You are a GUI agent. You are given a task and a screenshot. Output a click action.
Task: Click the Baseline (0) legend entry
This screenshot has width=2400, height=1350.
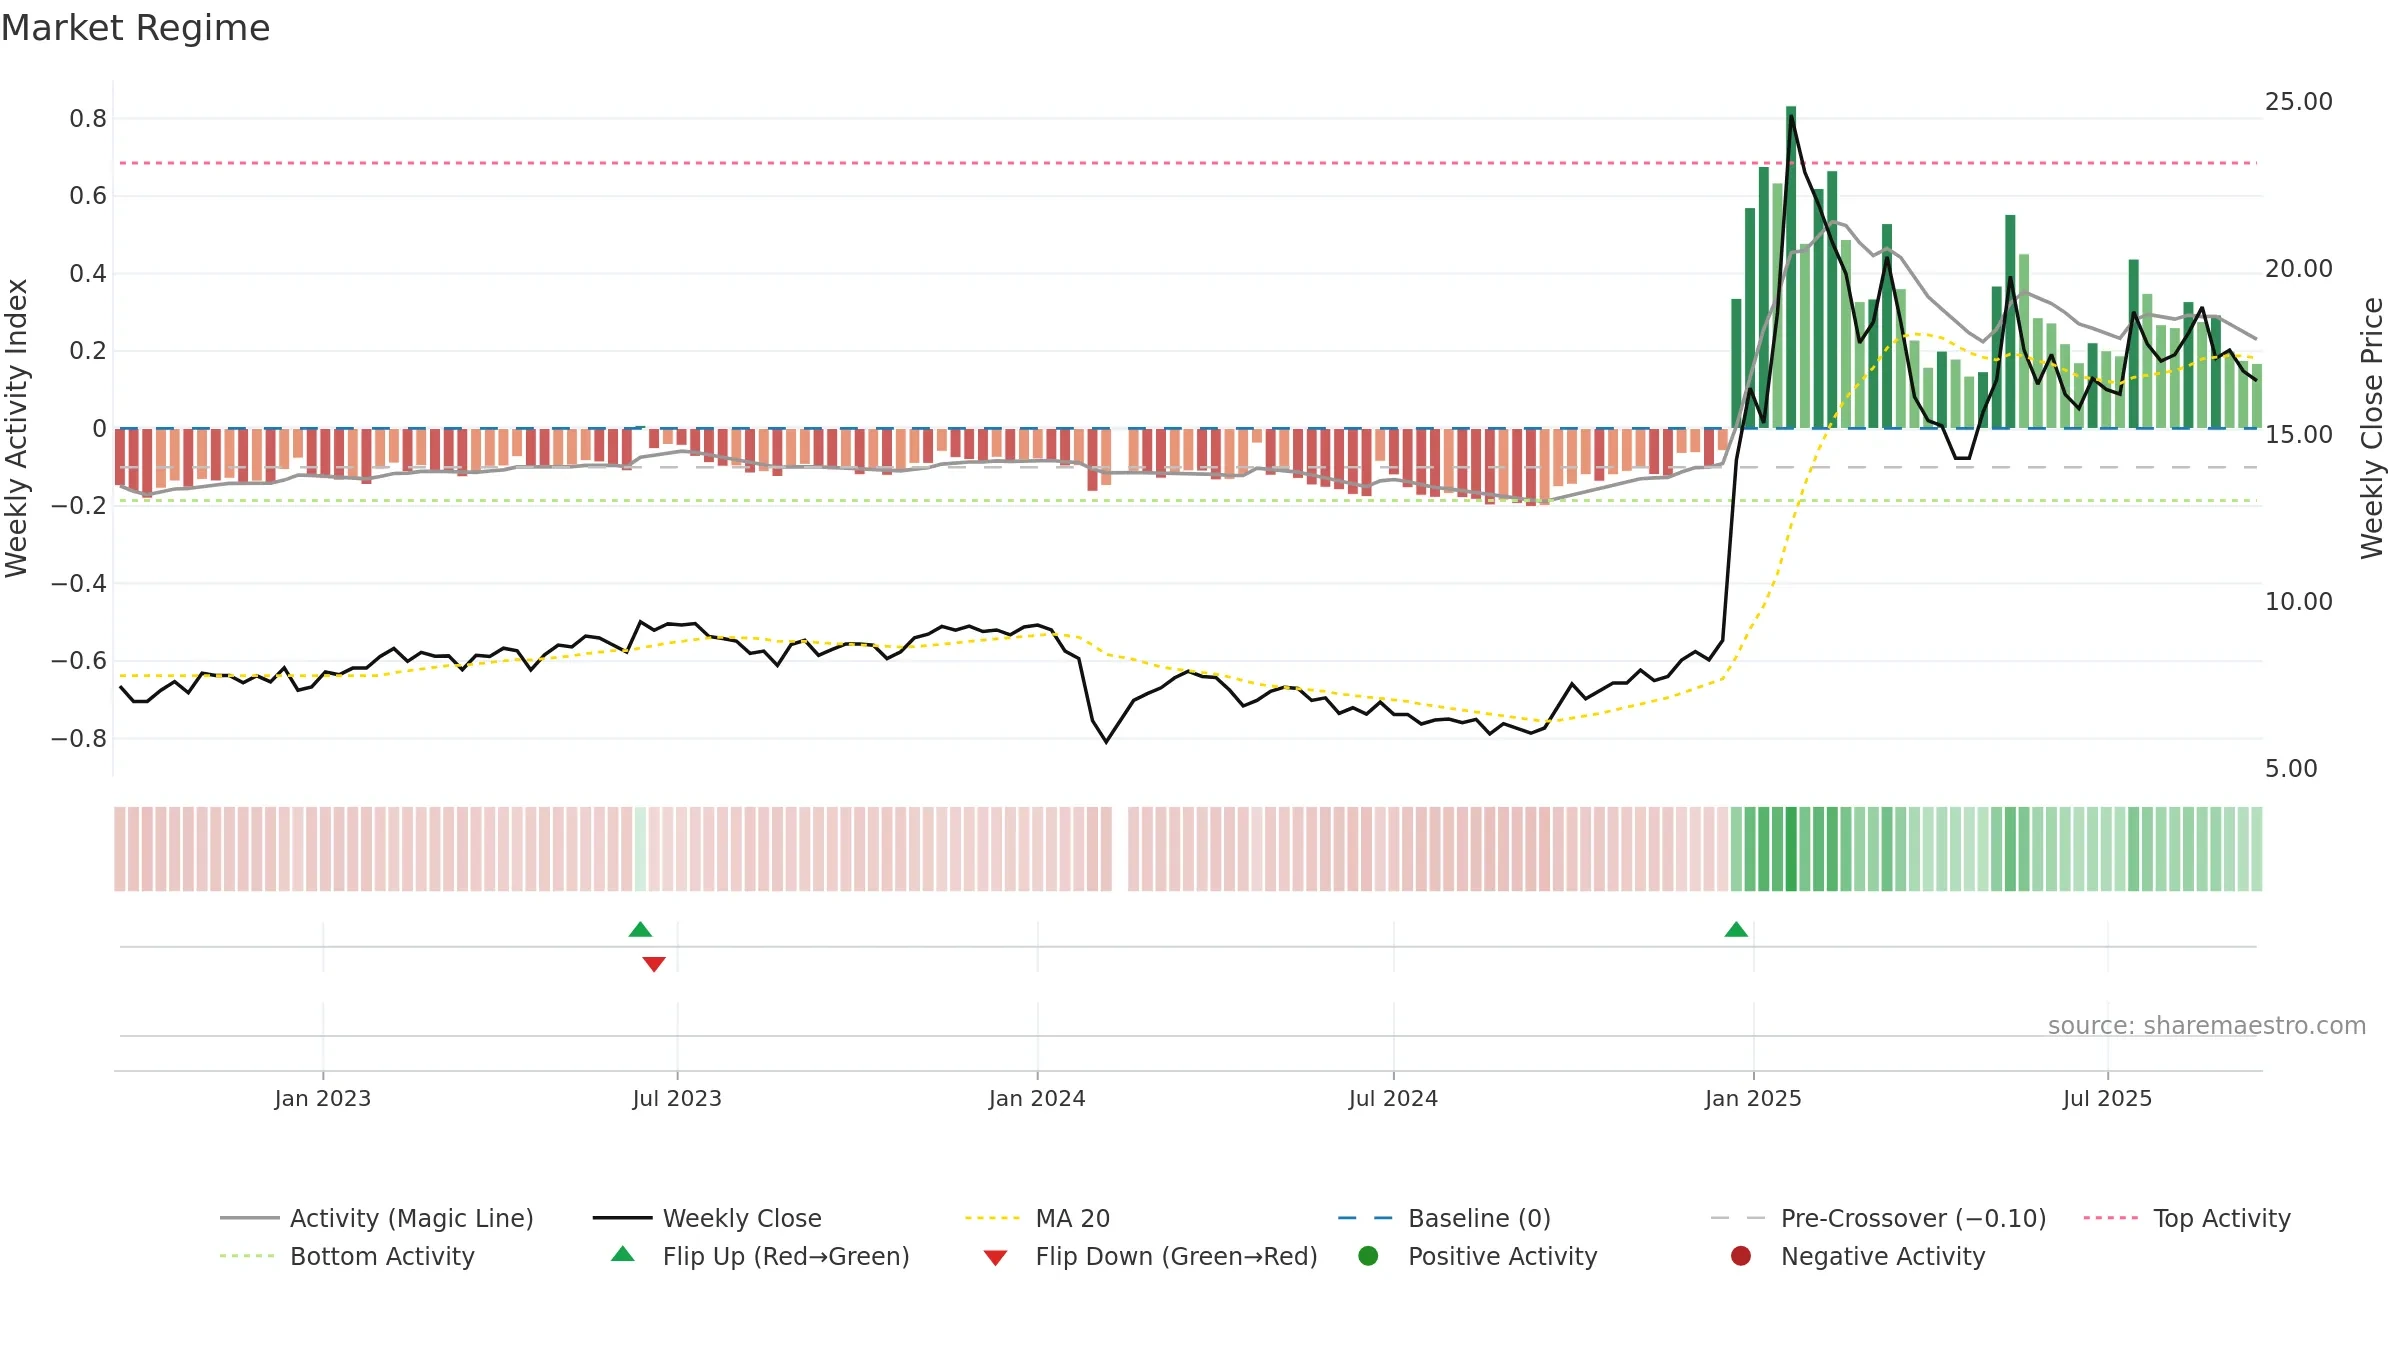tap(1444, 1218)
